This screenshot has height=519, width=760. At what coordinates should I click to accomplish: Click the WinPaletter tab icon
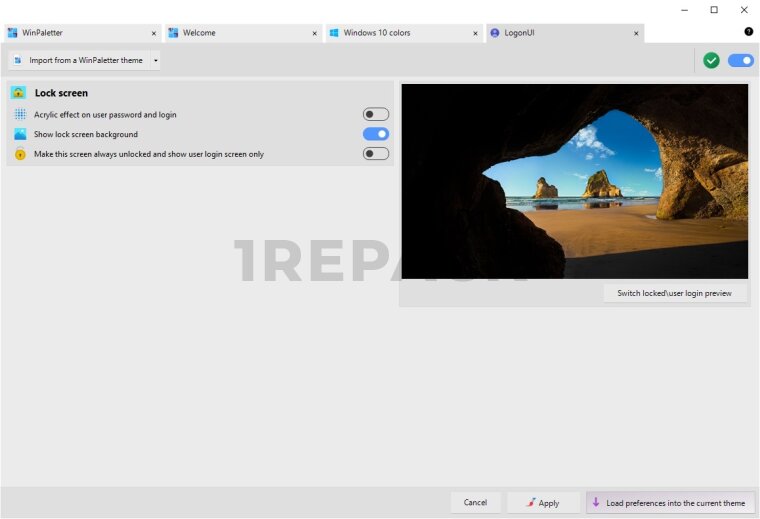coord(12,33)
